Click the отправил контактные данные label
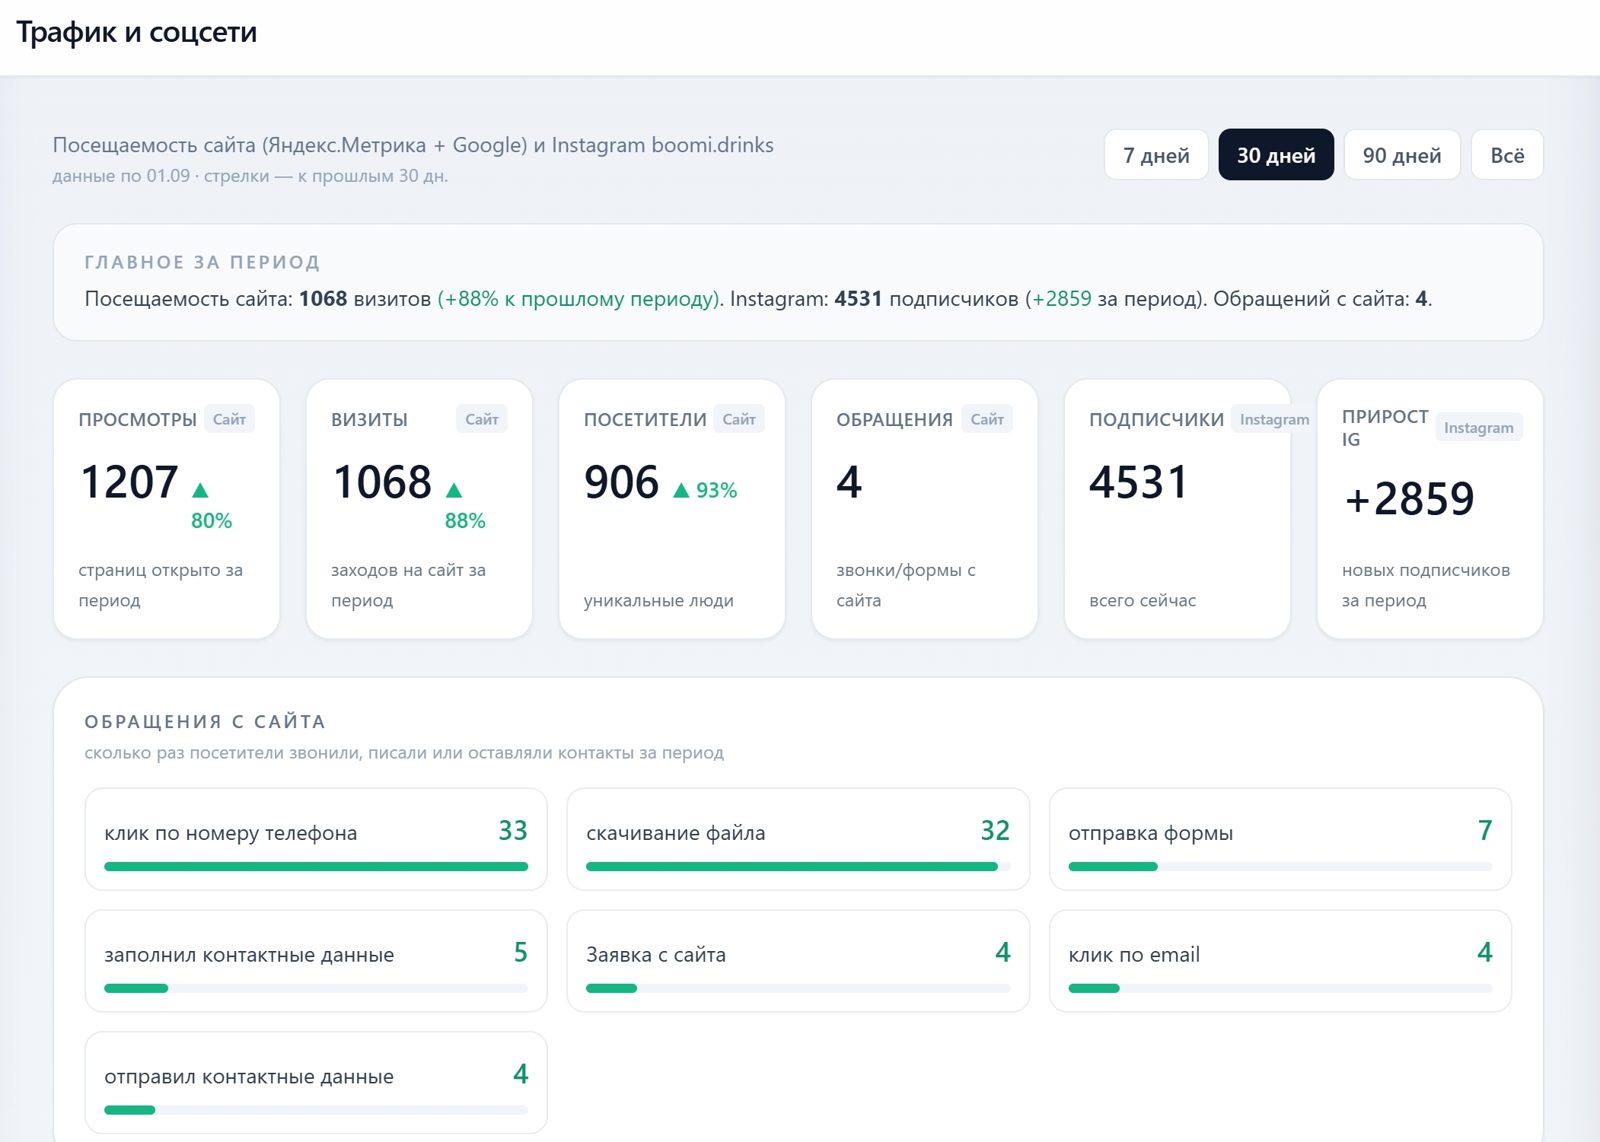1600x1142 pixels. click(249, 1077)
